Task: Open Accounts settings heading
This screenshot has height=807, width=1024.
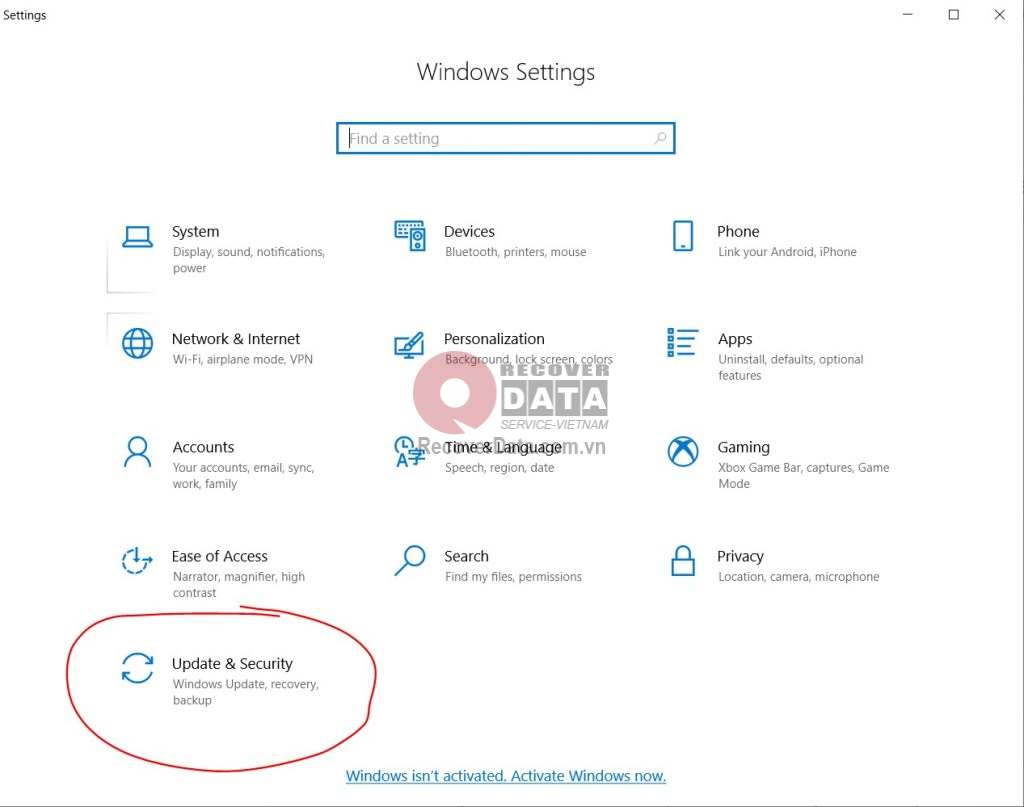Action: pos(203,447)
